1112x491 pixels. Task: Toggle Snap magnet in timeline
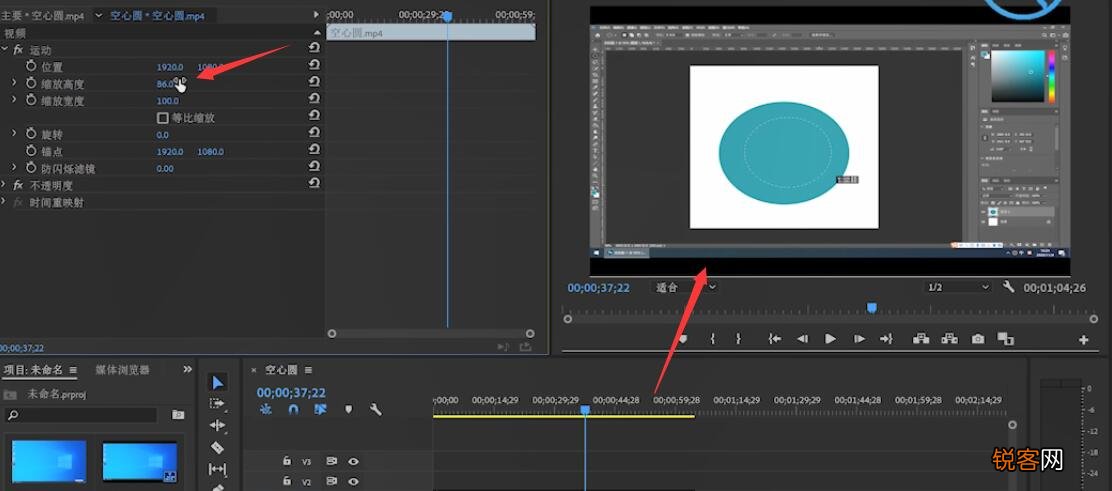click(x=293, y=409)
